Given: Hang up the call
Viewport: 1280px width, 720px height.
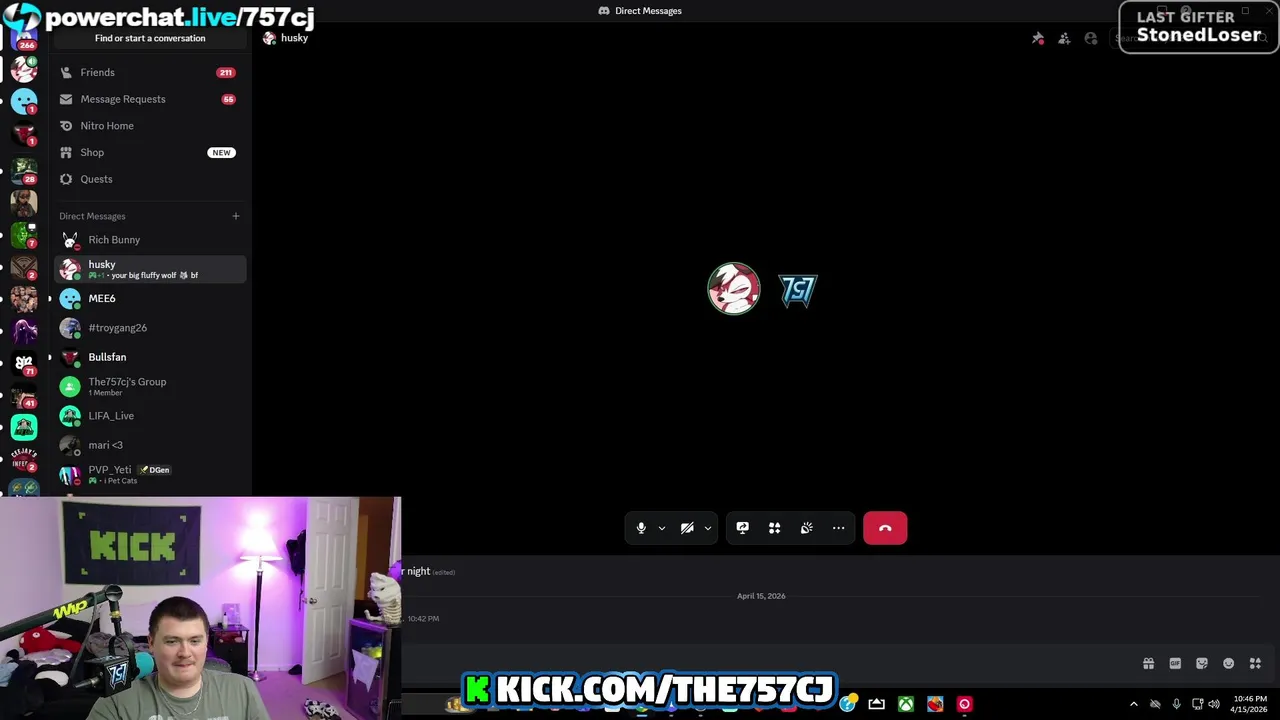Looking at the screenshot, I should click(885, 528).
